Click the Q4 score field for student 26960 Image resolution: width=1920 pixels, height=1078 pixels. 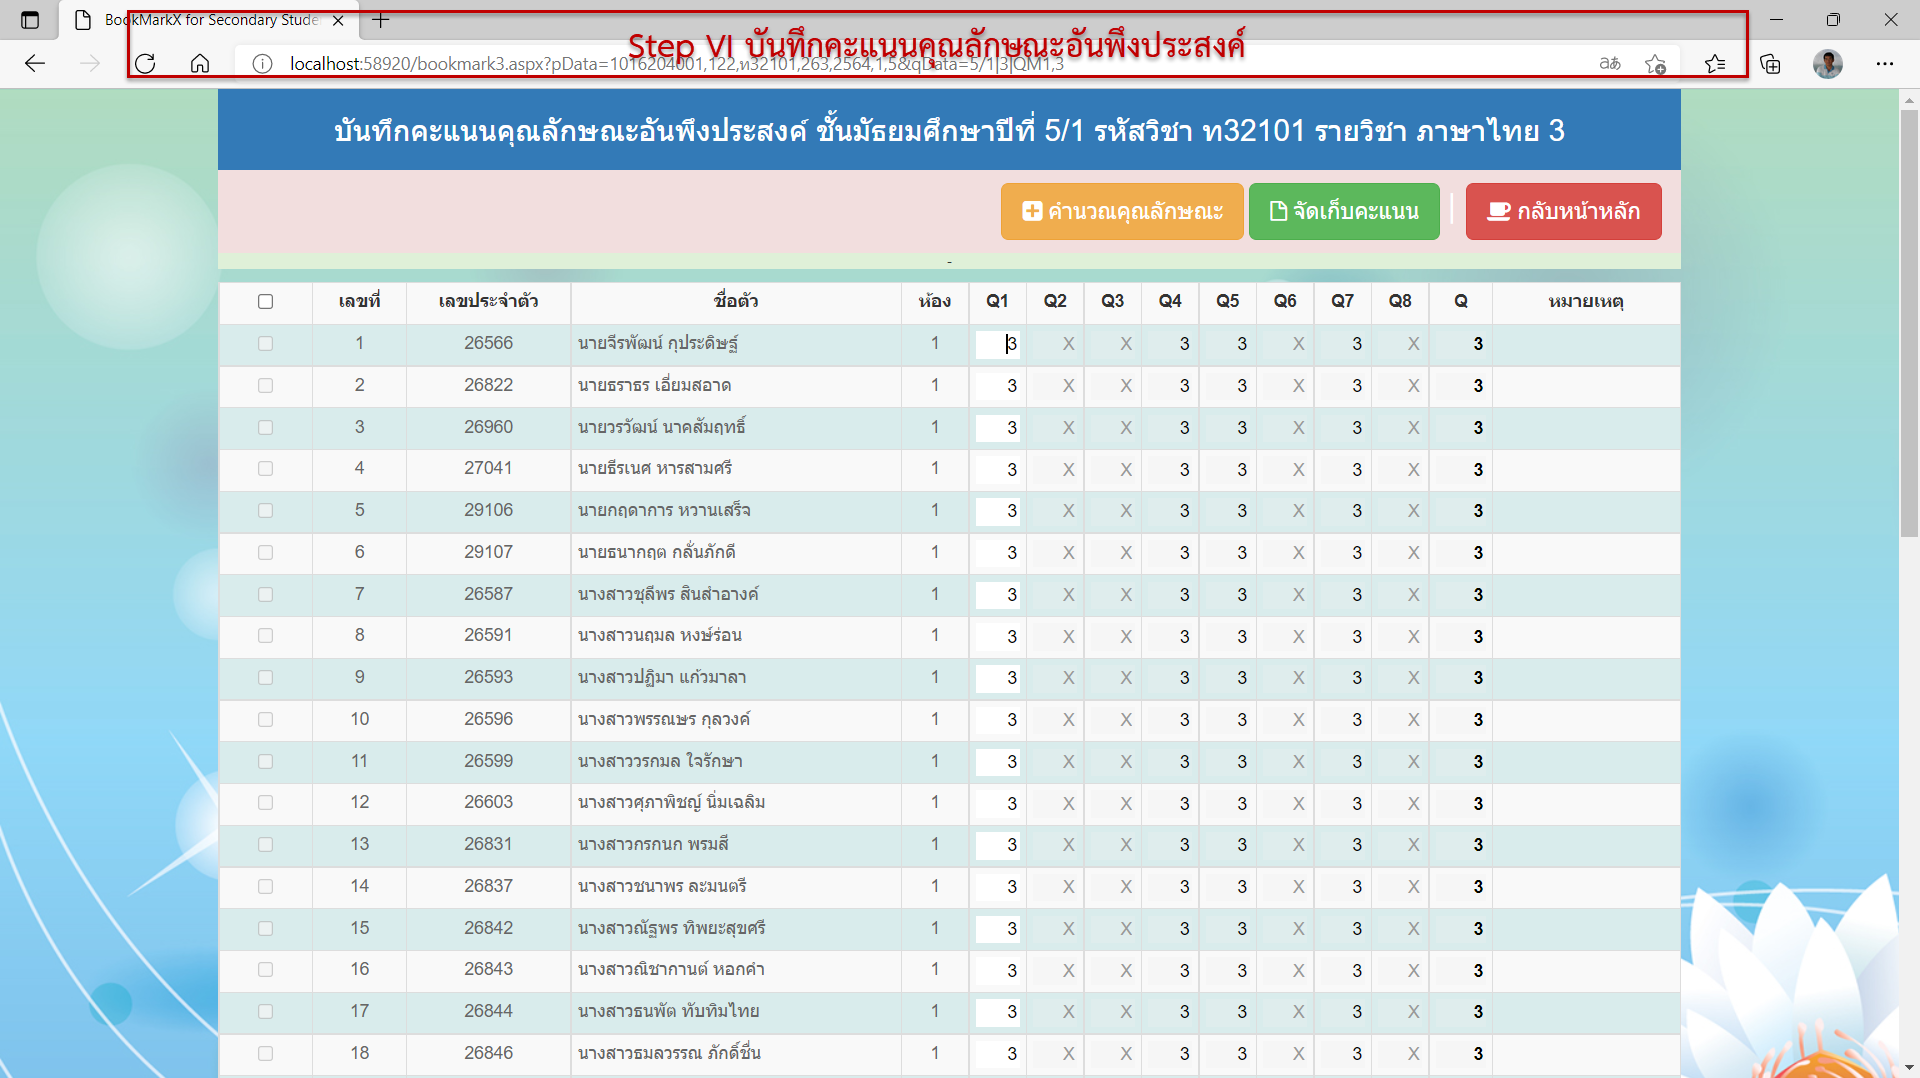pyautogui.click(x=1171, y=428)
